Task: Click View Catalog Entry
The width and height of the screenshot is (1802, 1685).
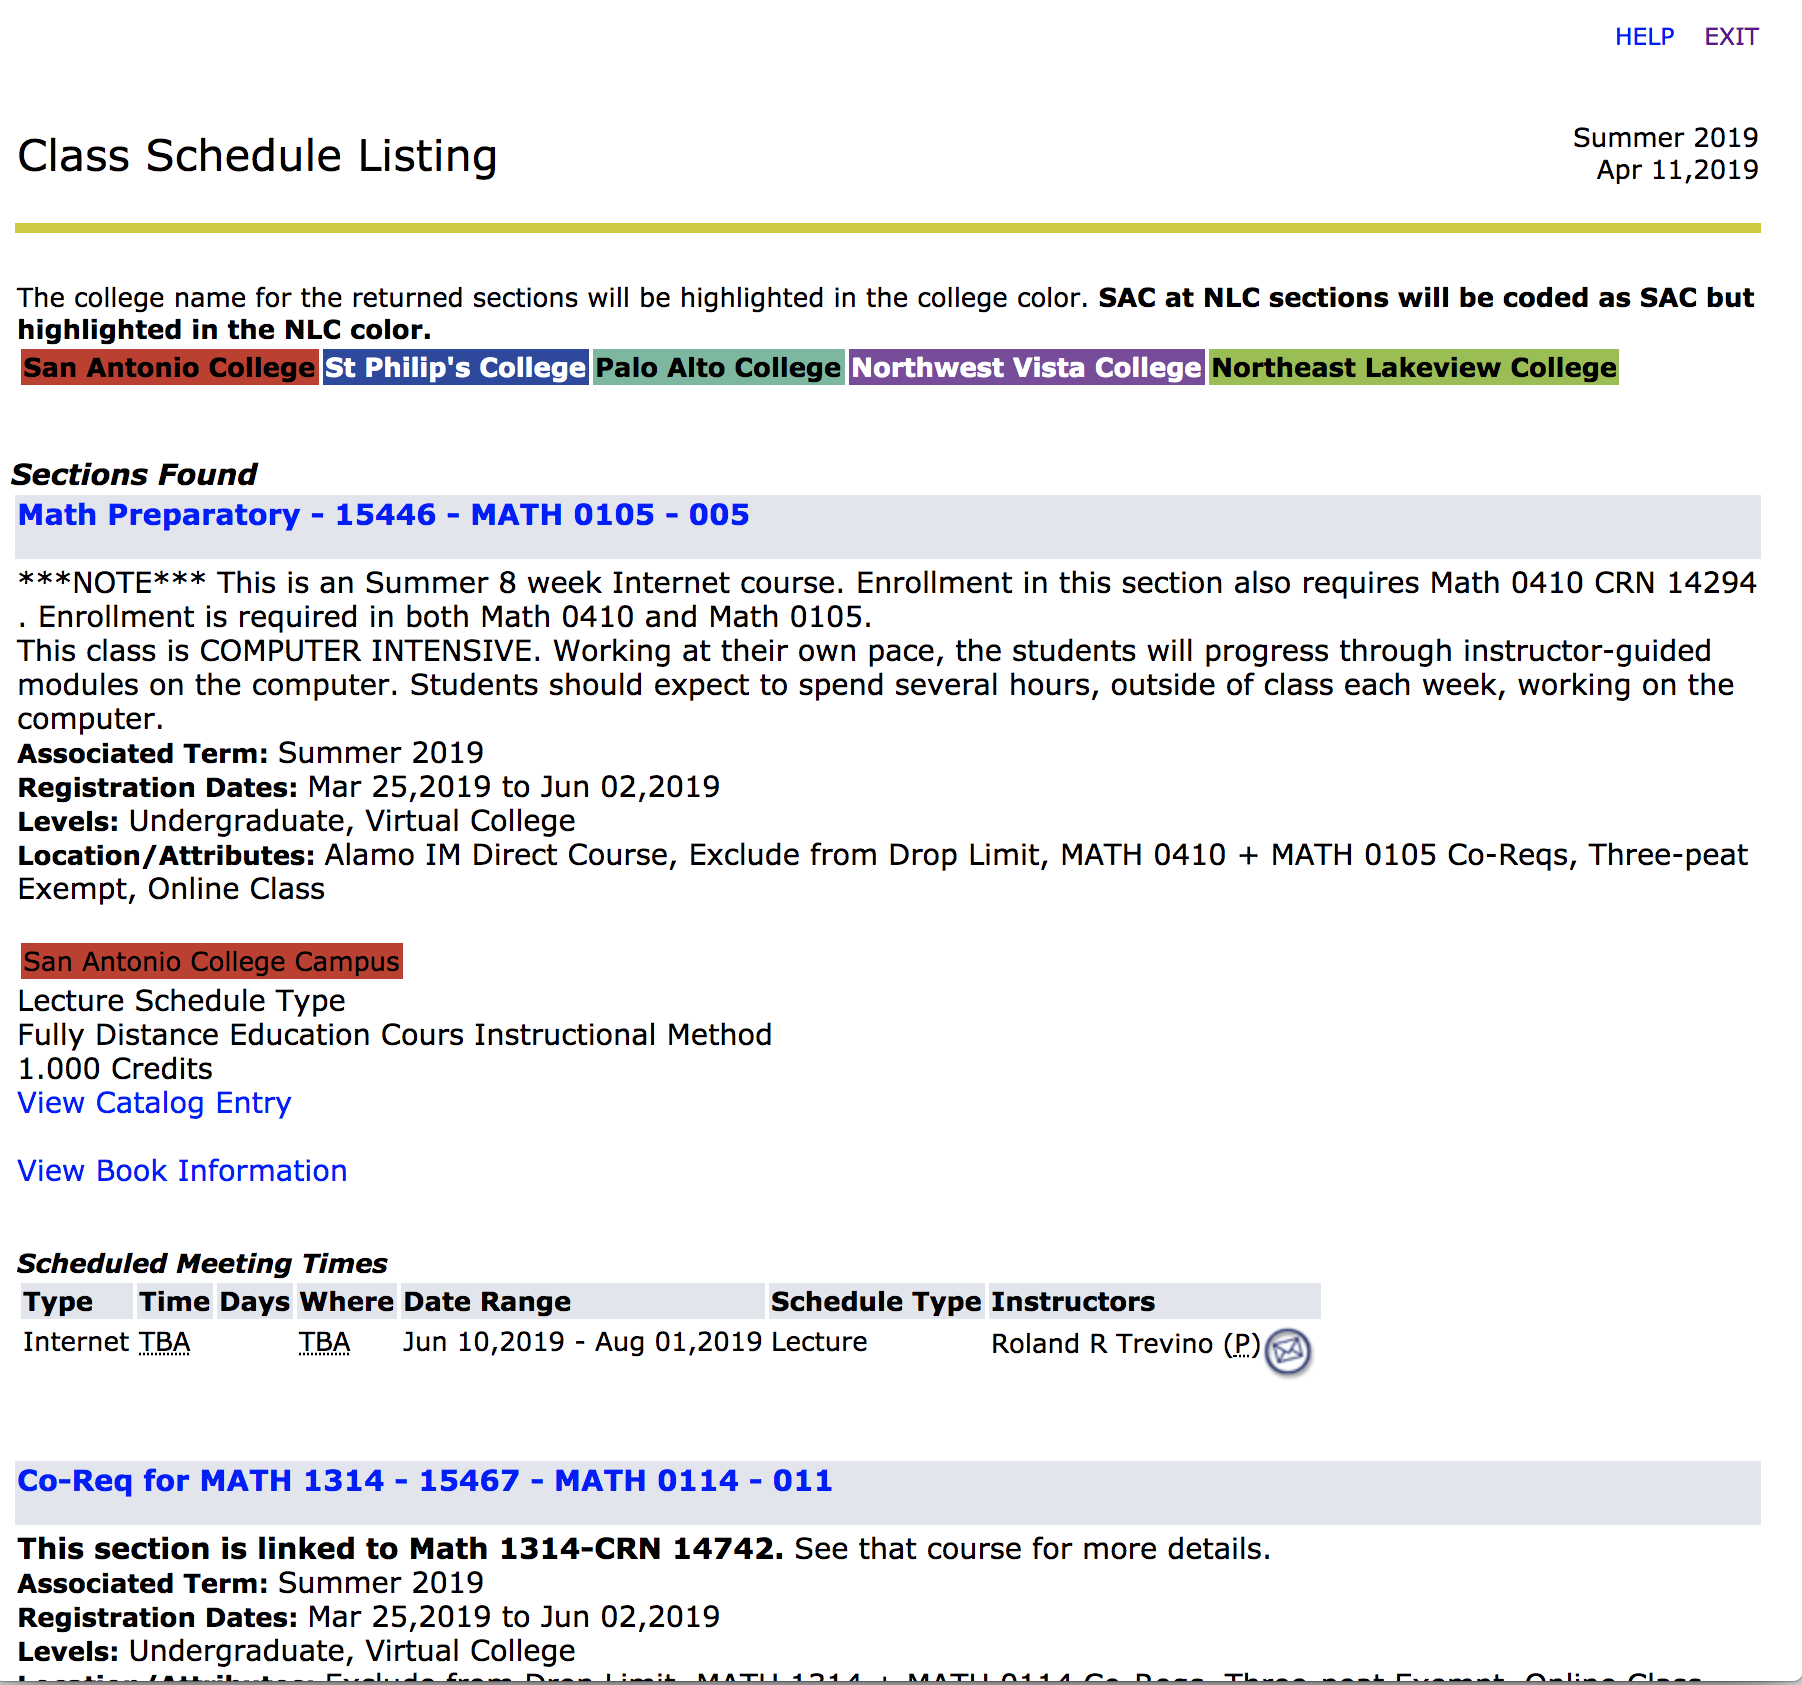Action: (x=155, y=1103)
